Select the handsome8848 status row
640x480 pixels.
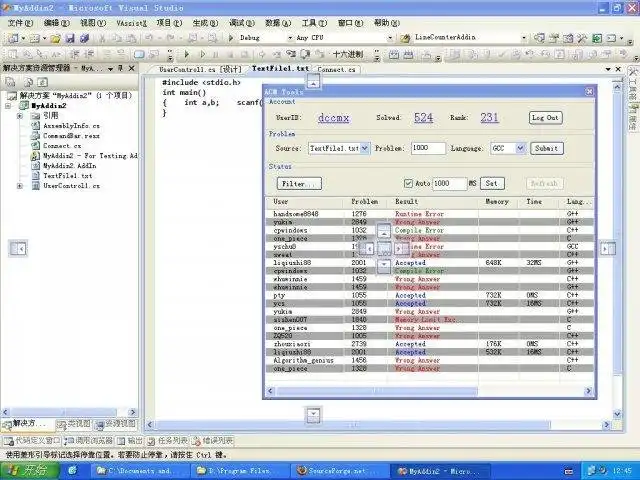tap(430, 214)
